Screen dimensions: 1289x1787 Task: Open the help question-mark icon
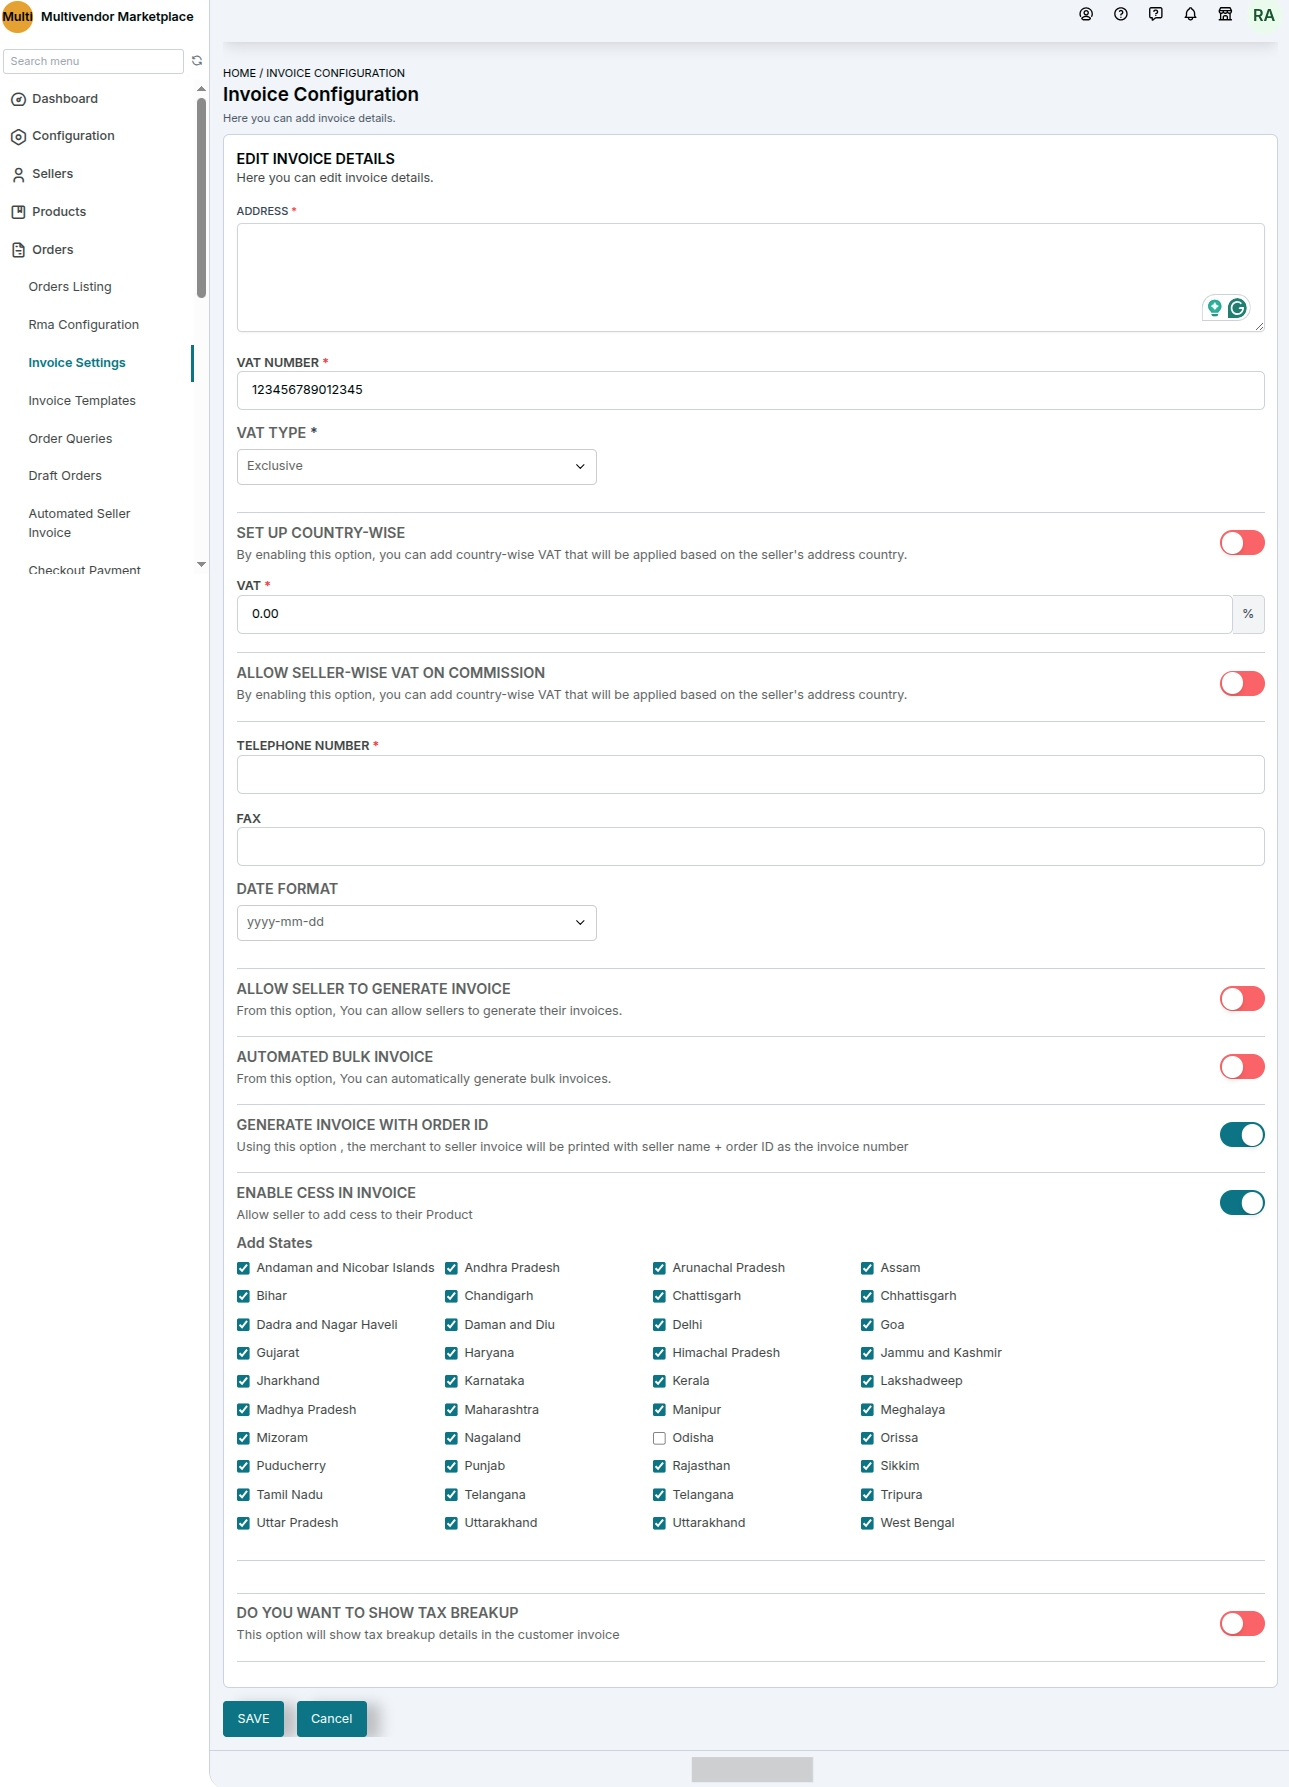click(x=1121, y=14)
